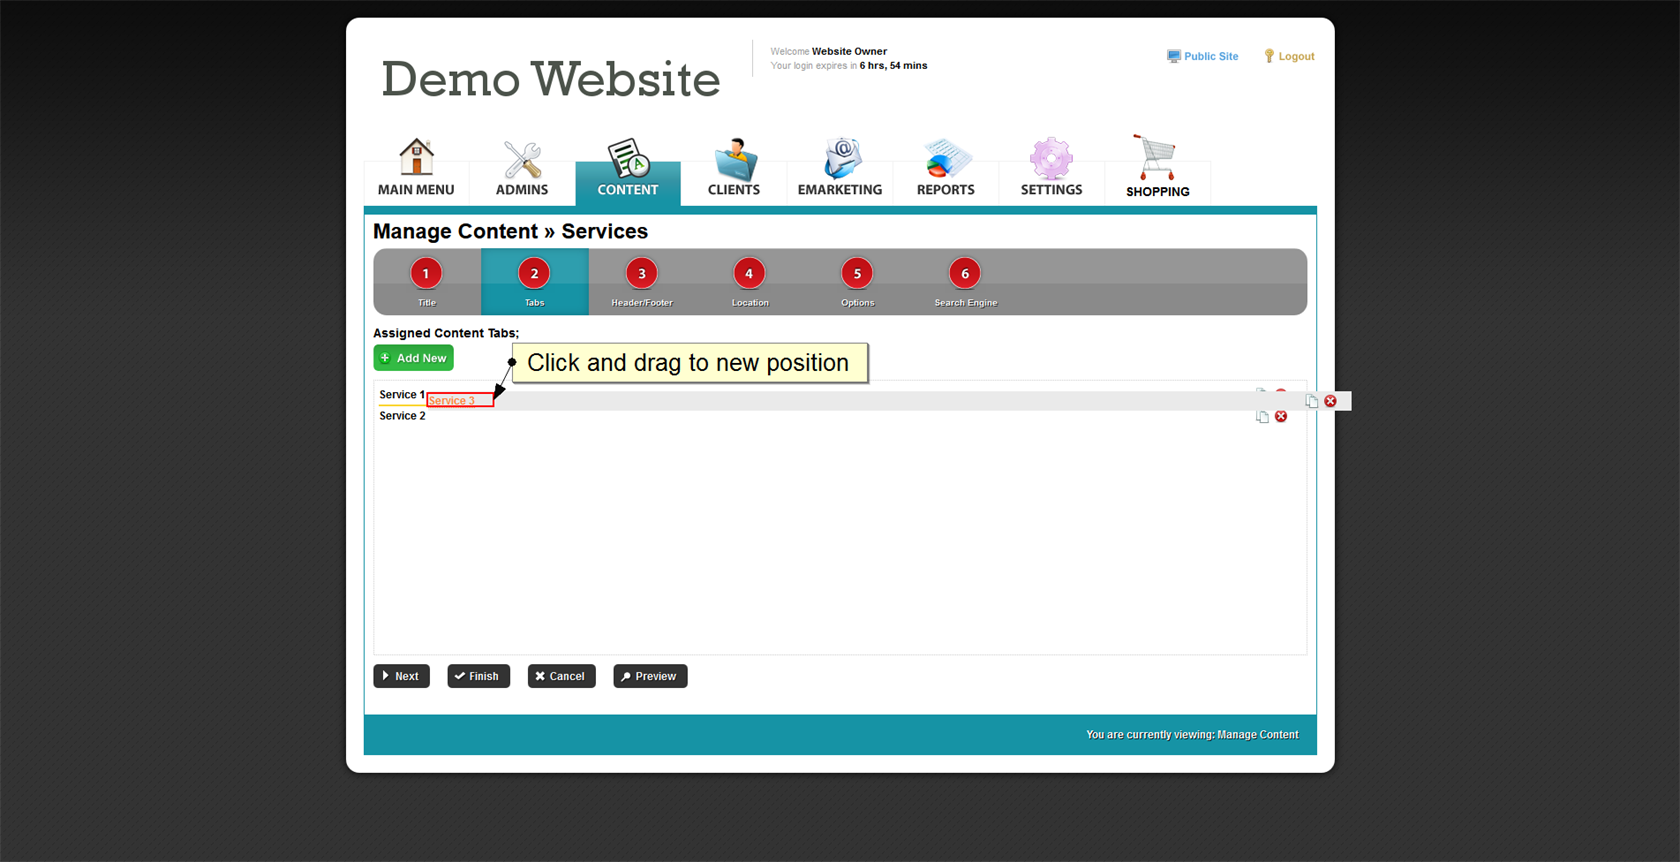Open the Clients section
Screen dimensions: 1680x862
coord(734,168)
